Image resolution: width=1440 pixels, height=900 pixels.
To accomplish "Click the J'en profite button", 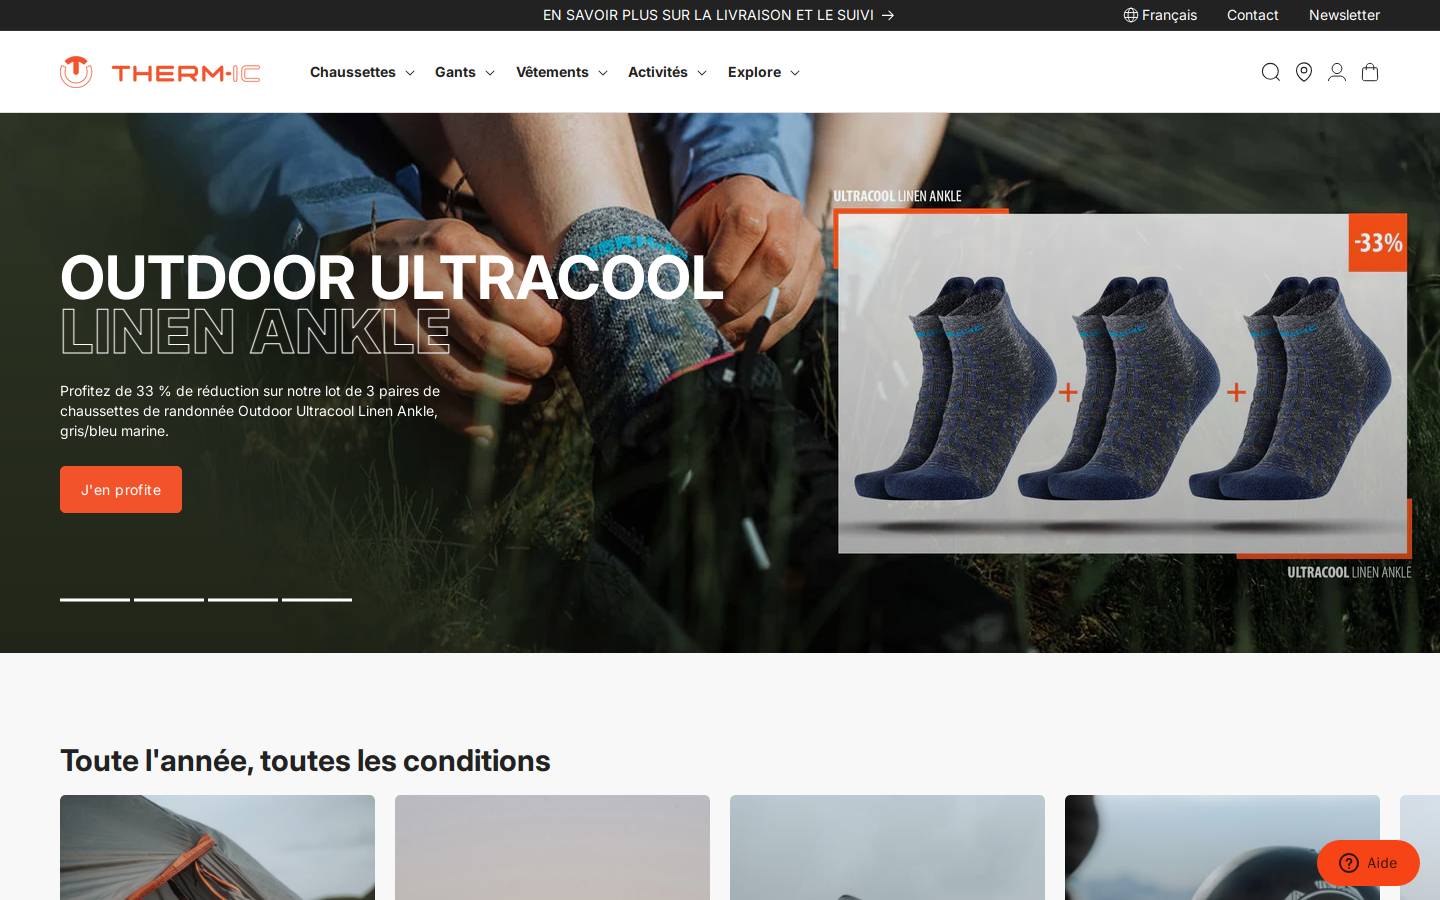I will point(121,489).
